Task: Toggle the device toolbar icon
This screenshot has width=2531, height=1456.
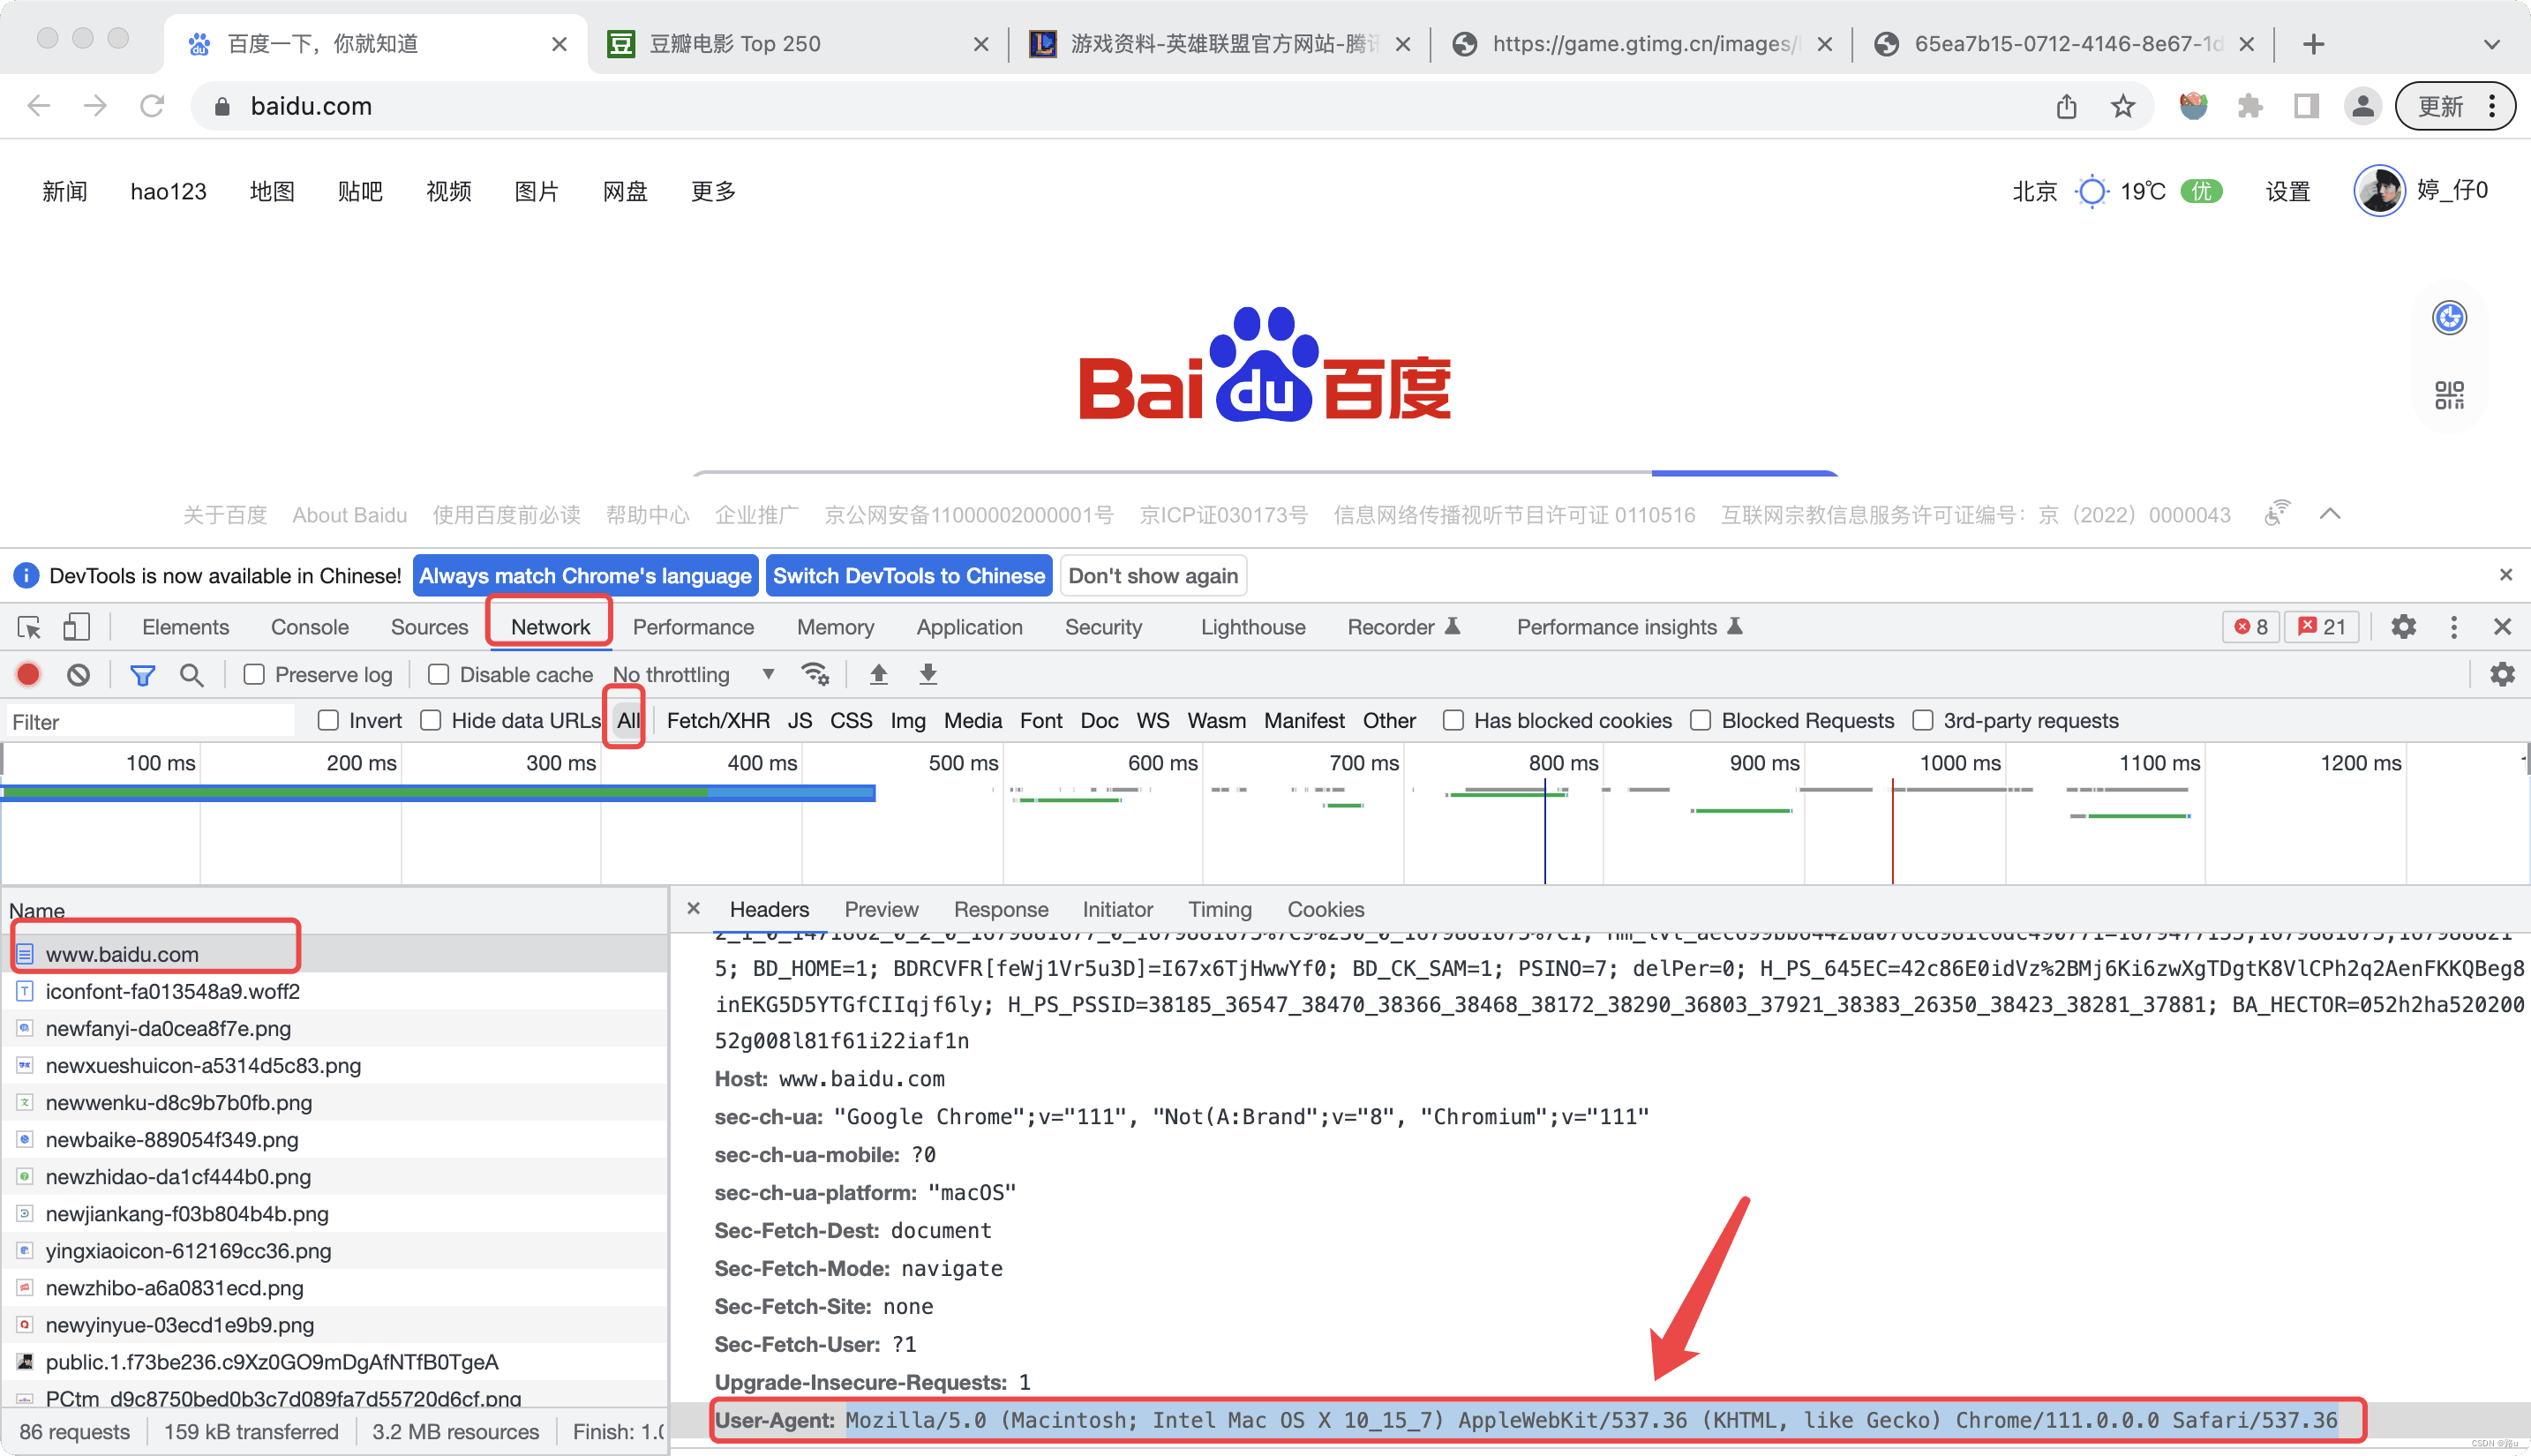Action: 76,627
